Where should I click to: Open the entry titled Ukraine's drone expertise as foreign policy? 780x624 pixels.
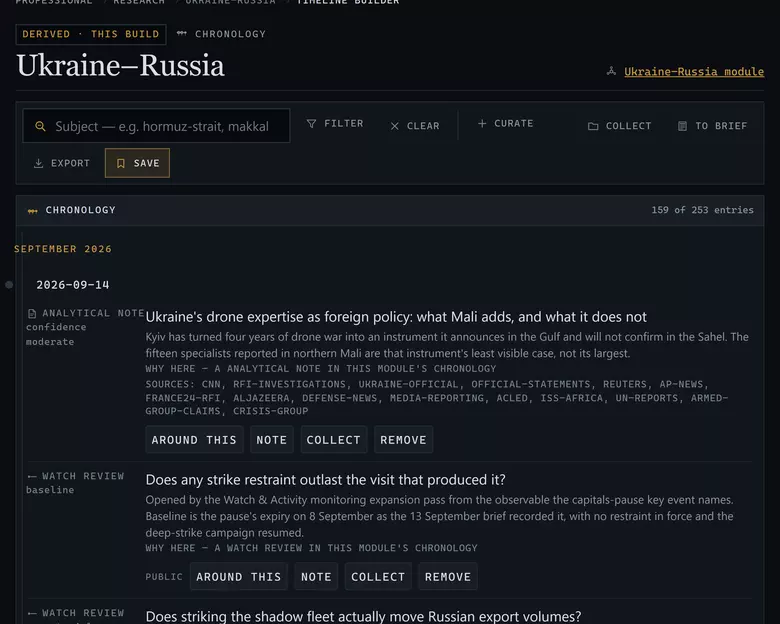pyautogui.click(x=396, y=317)
